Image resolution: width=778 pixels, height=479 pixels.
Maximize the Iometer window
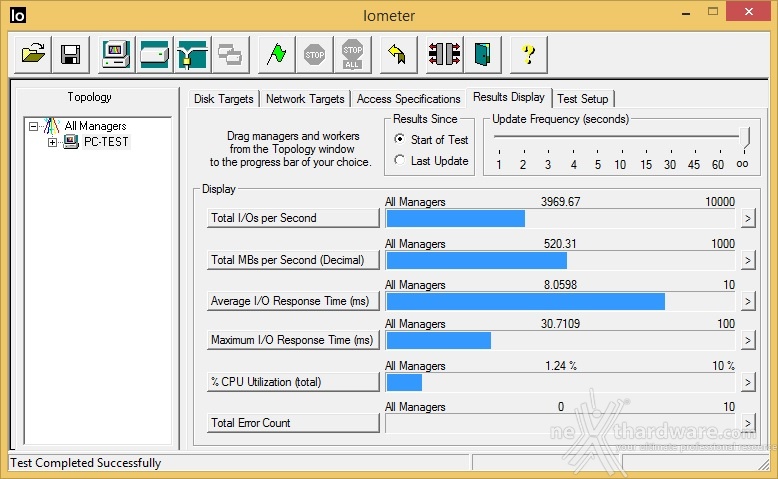713,11
